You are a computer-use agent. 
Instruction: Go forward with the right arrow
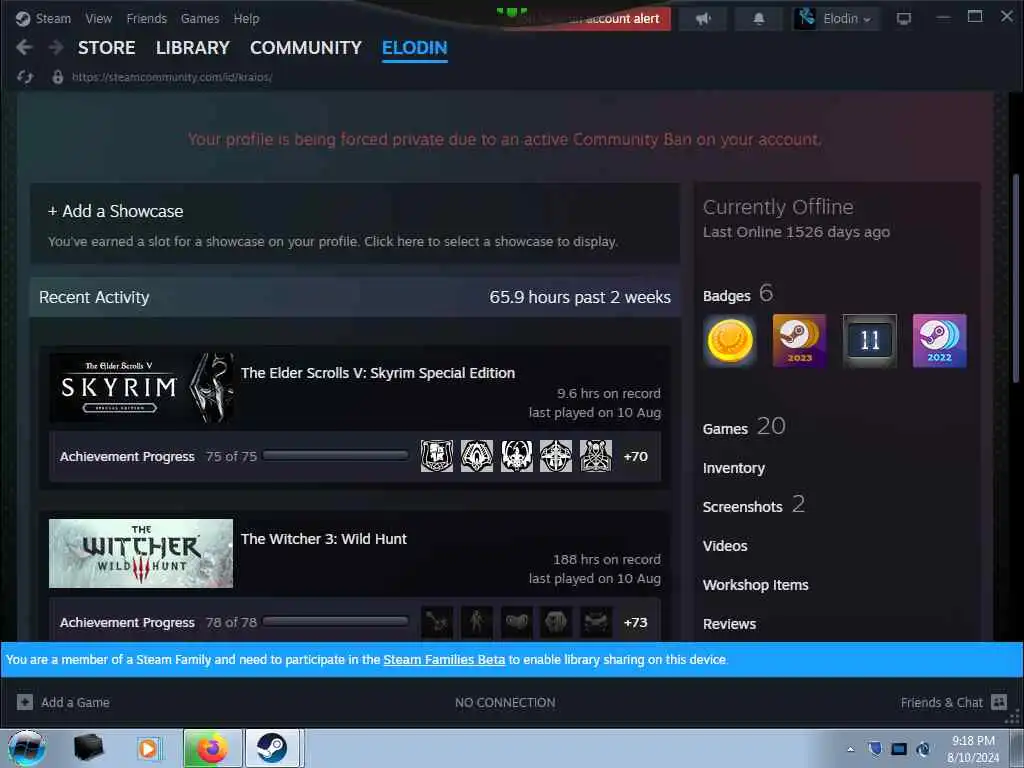point(56,47)
